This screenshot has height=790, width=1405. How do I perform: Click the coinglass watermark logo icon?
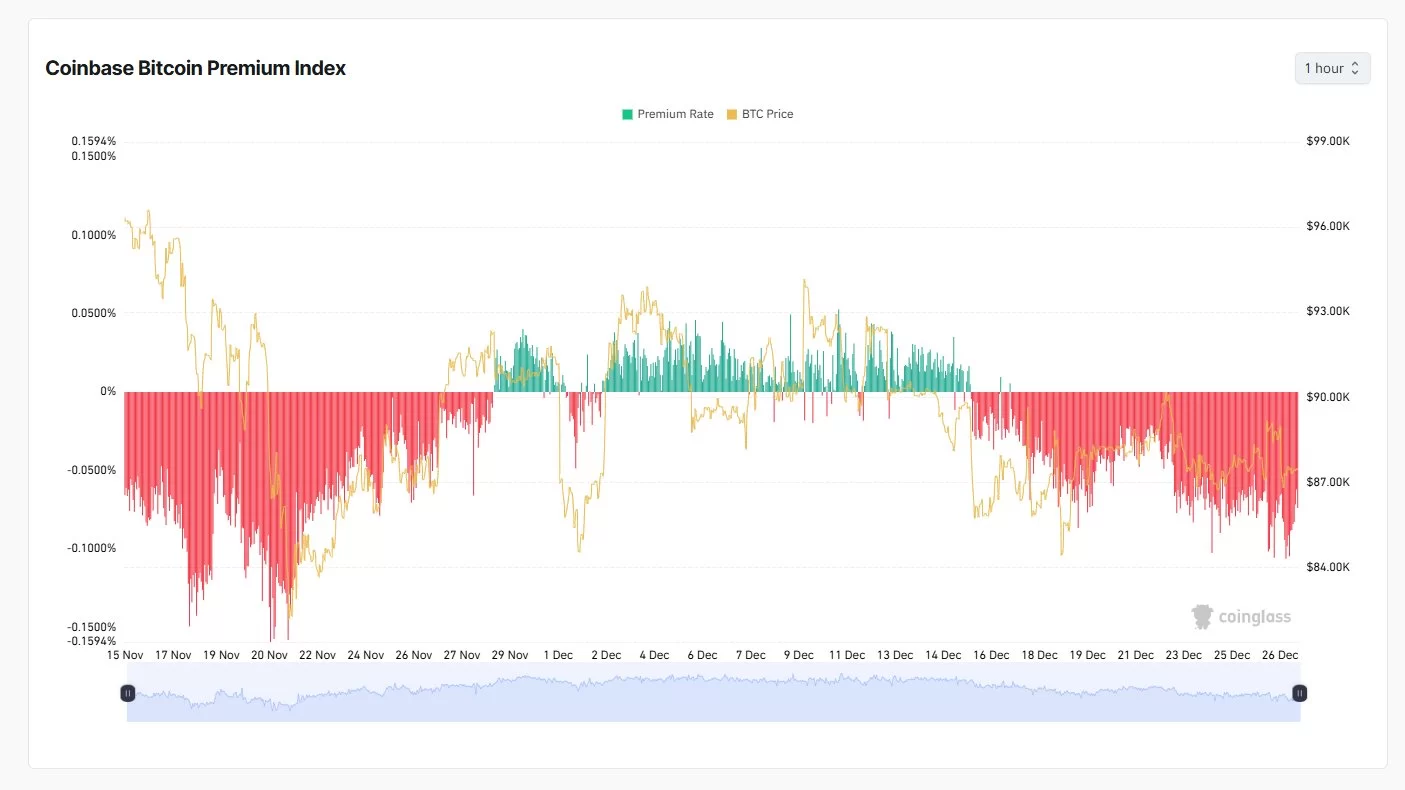click(x=1202, y=616)
